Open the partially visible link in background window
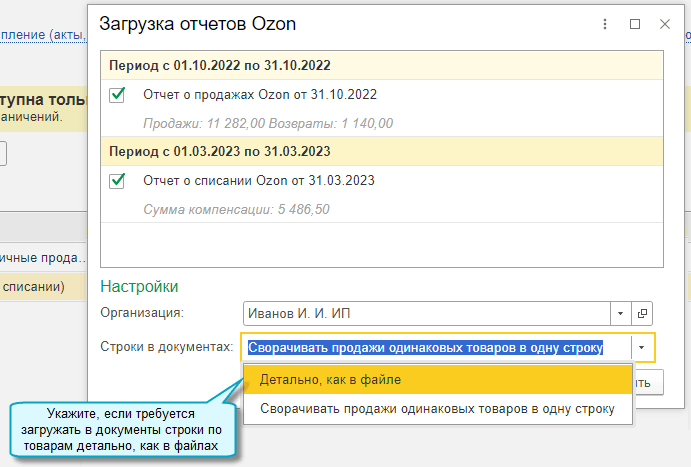The height and width of the screenshot is (467, 691). [43, 35]
